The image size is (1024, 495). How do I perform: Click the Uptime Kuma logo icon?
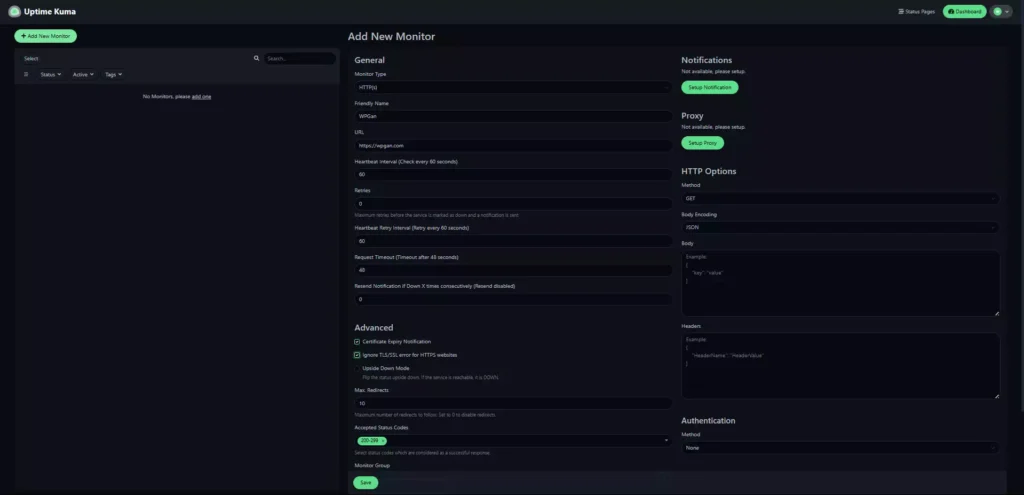(14, 11)
